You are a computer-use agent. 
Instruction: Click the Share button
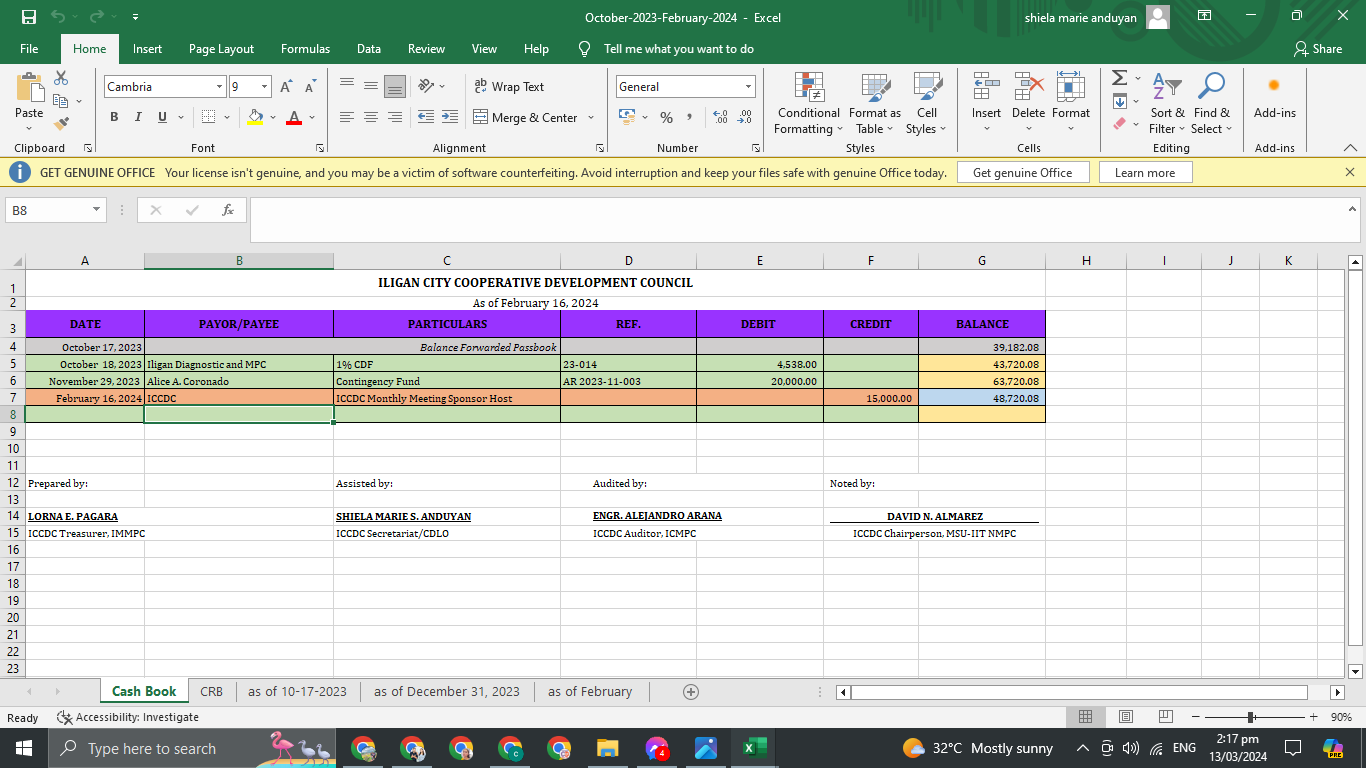[x=1318, y=48]
